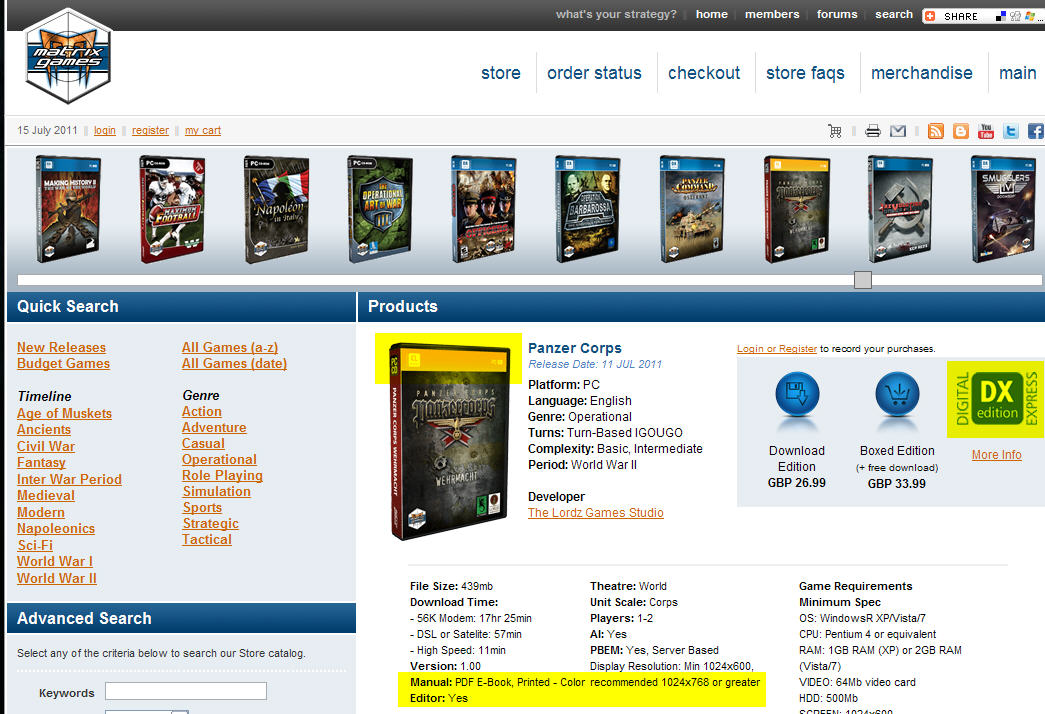Viewport: 1045px width, 714px height.
Task: Click the Twitter icon
Action: click(1011, 131)
